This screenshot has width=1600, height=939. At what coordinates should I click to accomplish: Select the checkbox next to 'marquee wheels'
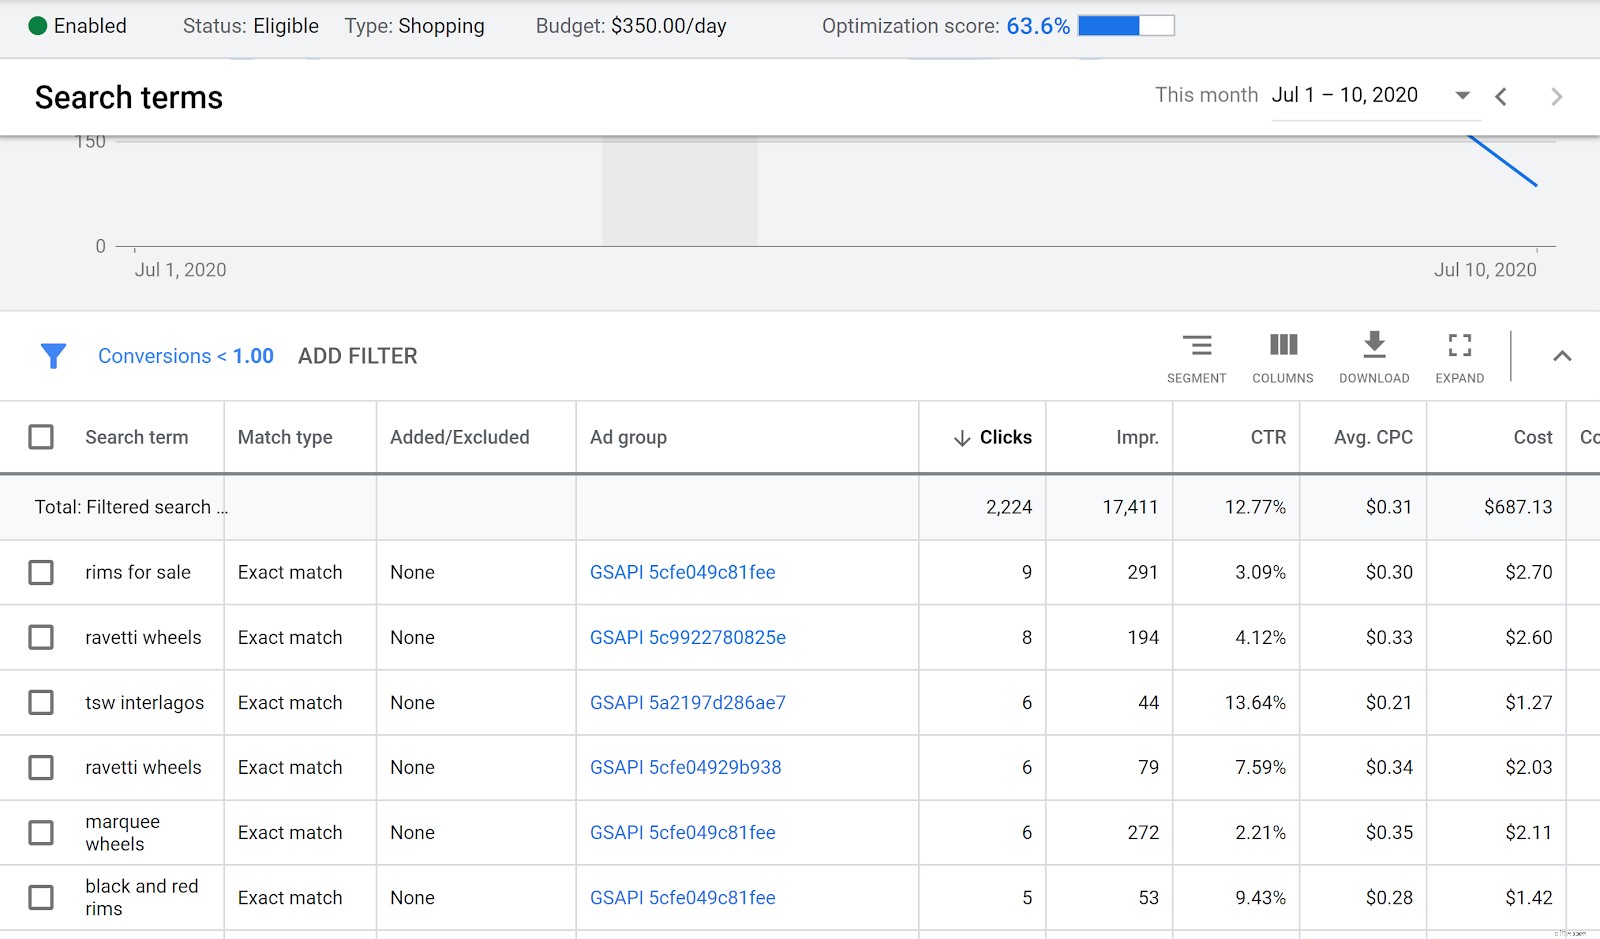pos(41,832)
